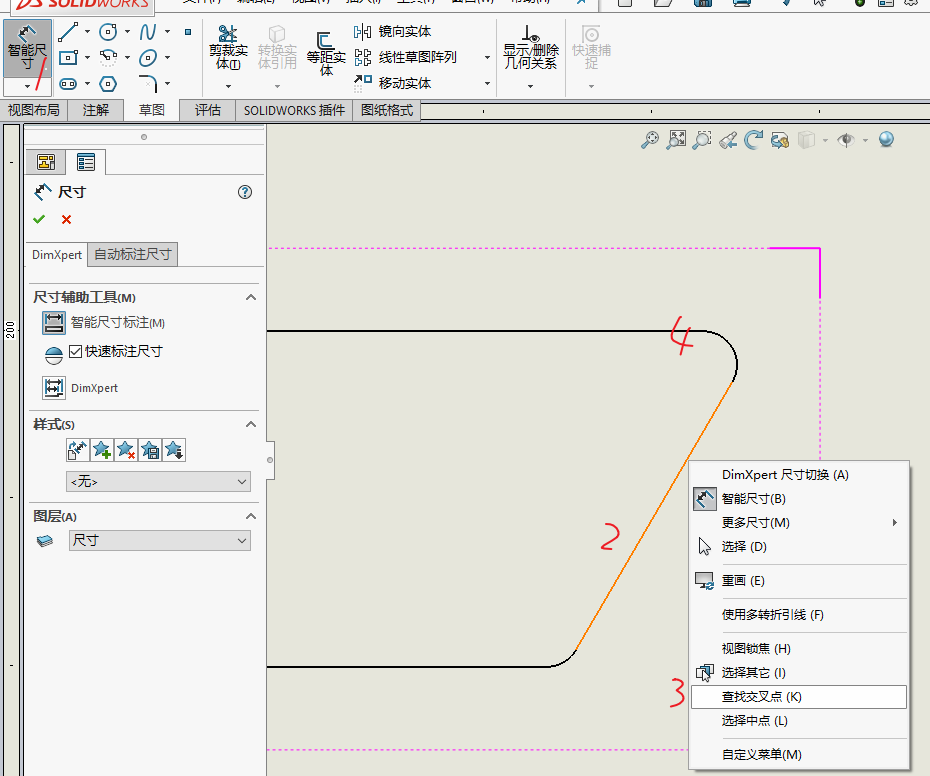Switch to the 自动标注尺寸 tab button

point(132,254)
